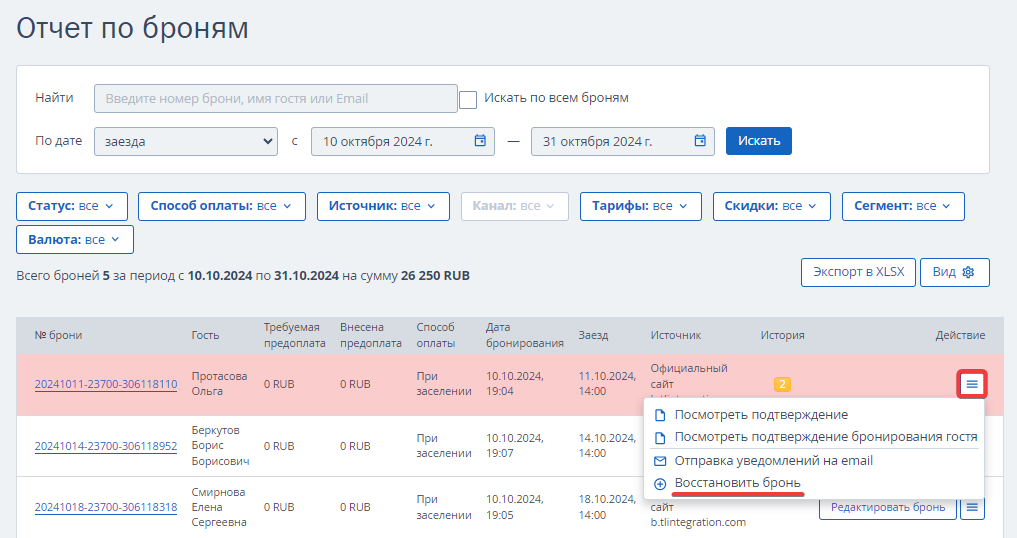Select Посмотреть подтверждение menu item

tap(761, 415)
